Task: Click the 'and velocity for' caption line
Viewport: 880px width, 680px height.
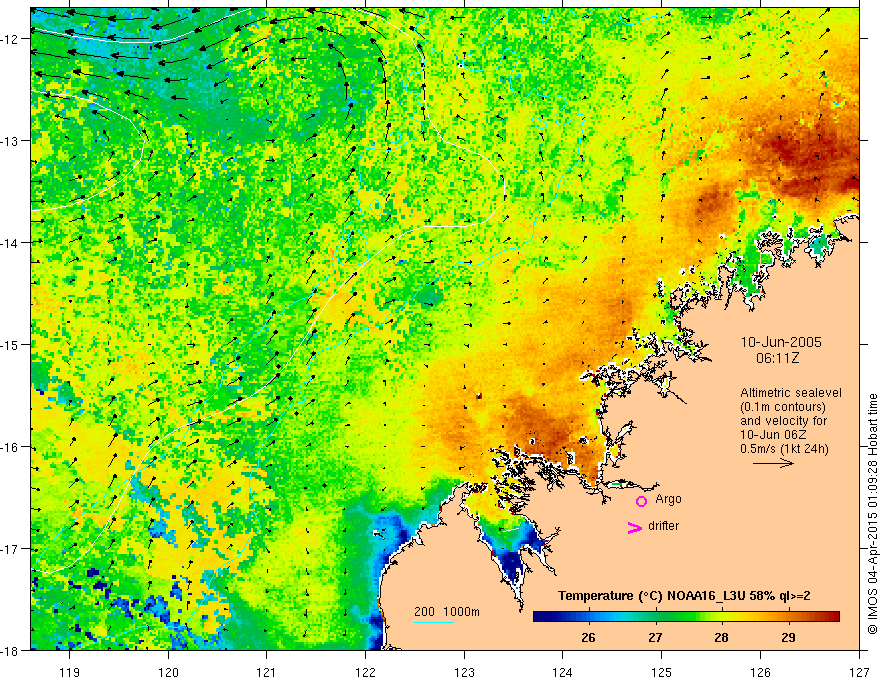Action: pyautogui.click(x=783, y=421)
